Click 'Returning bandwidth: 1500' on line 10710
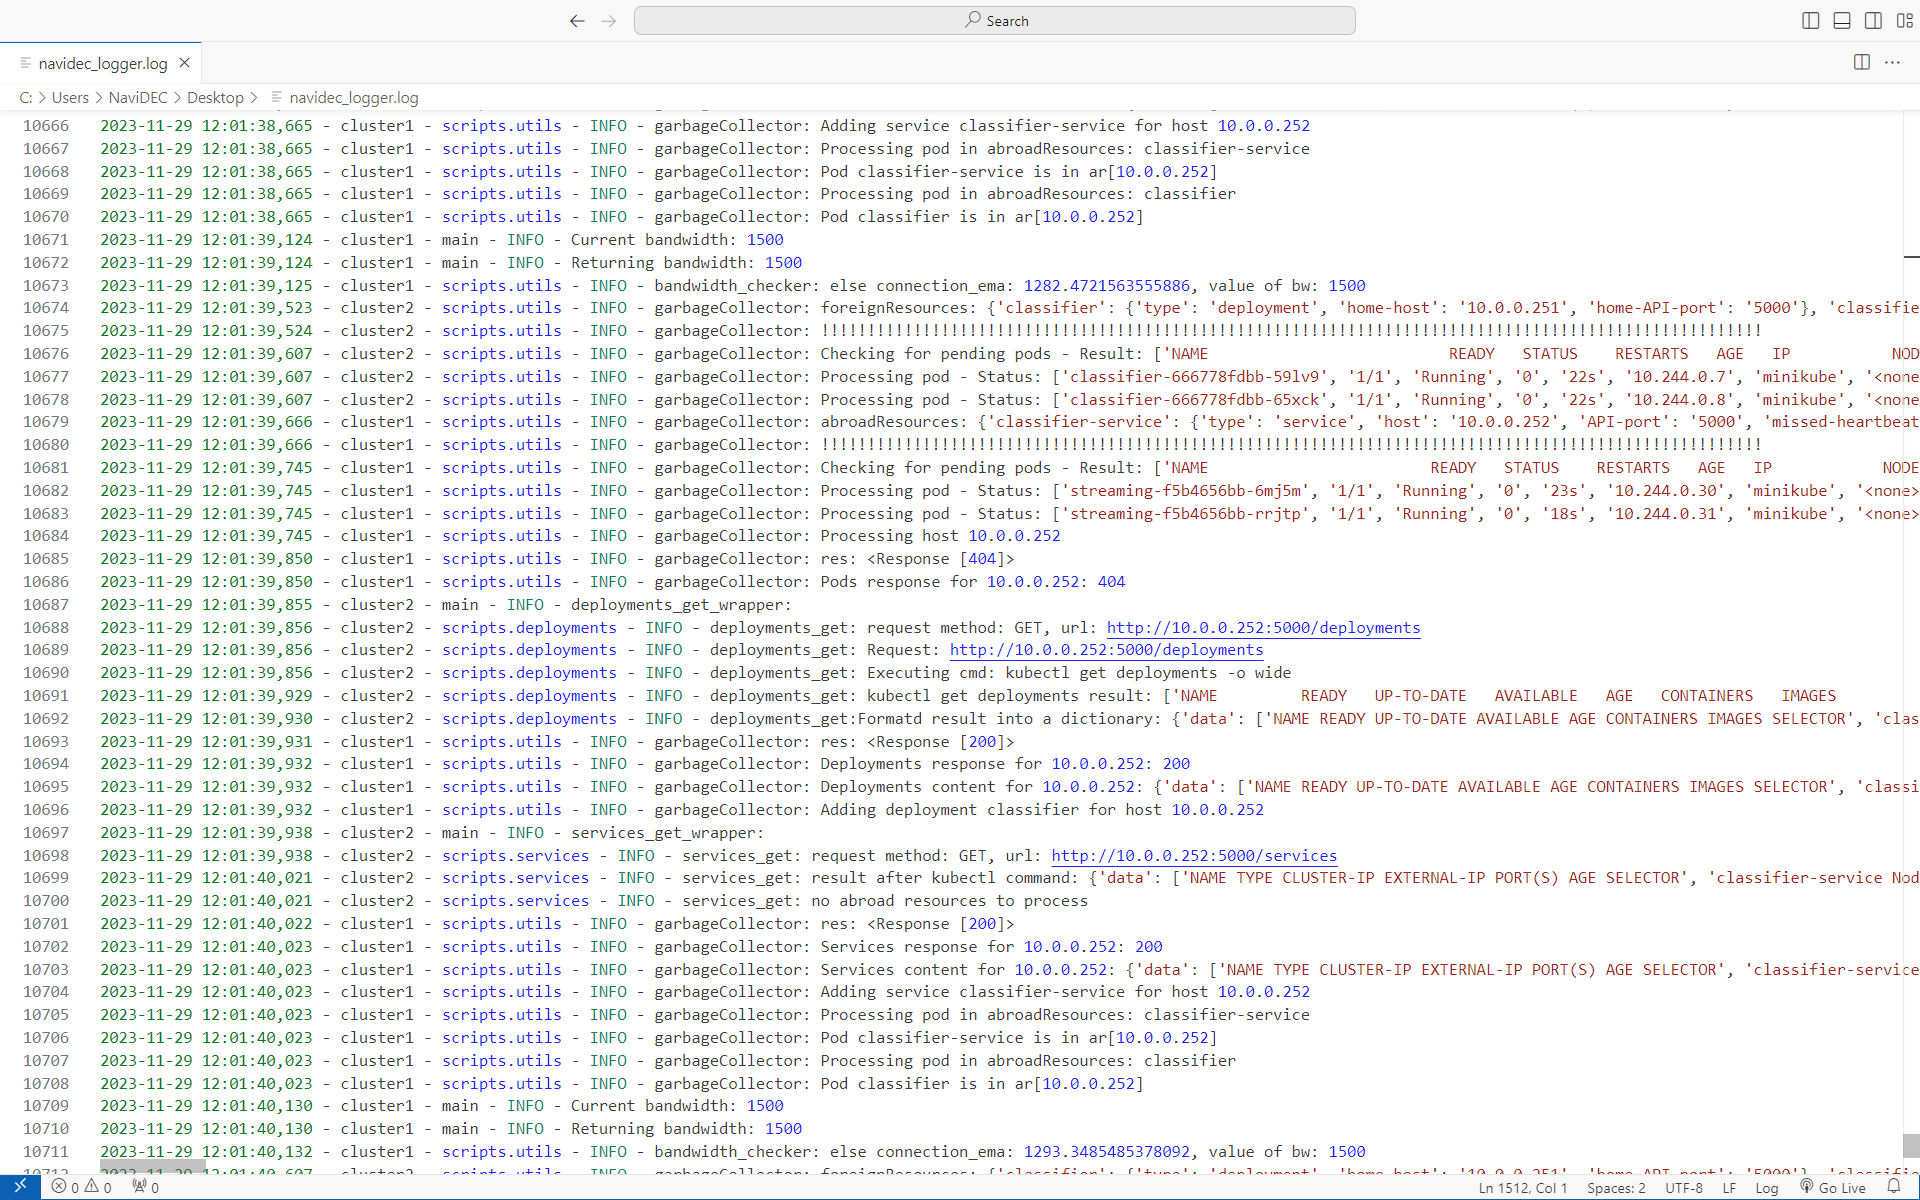The image size is (1920, 1200). tap(686, 1129)
